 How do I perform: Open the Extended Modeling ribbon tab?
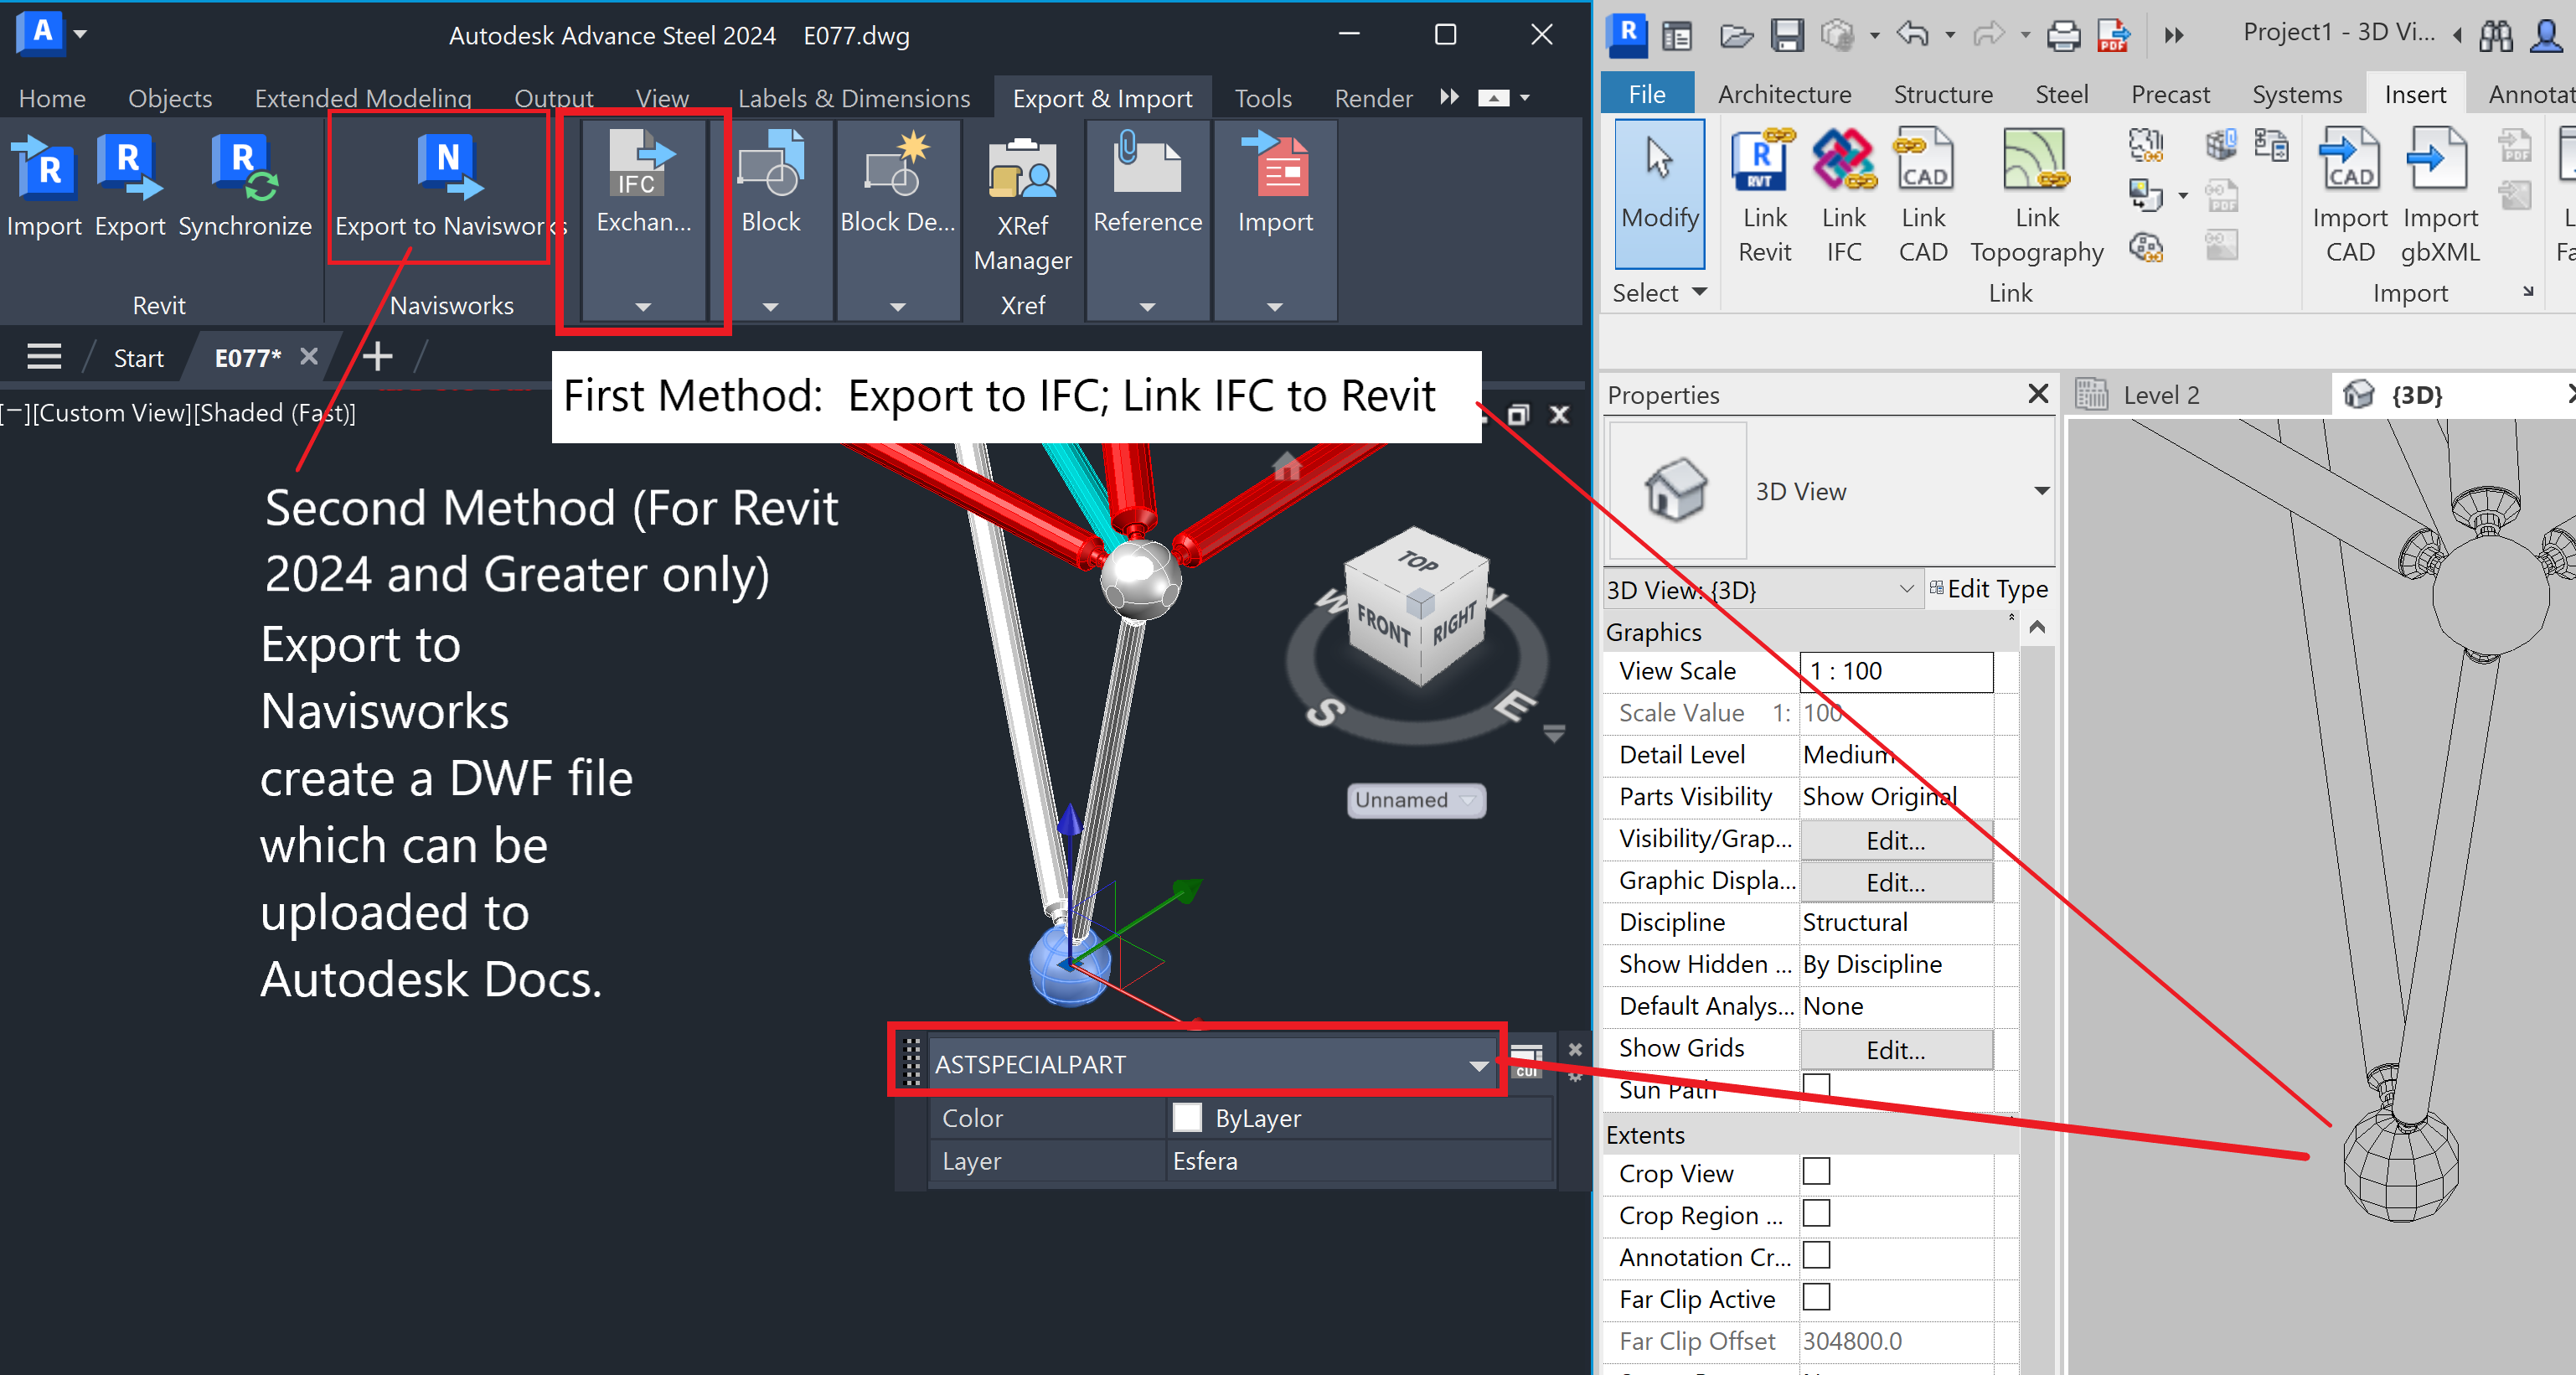point(362,97)
